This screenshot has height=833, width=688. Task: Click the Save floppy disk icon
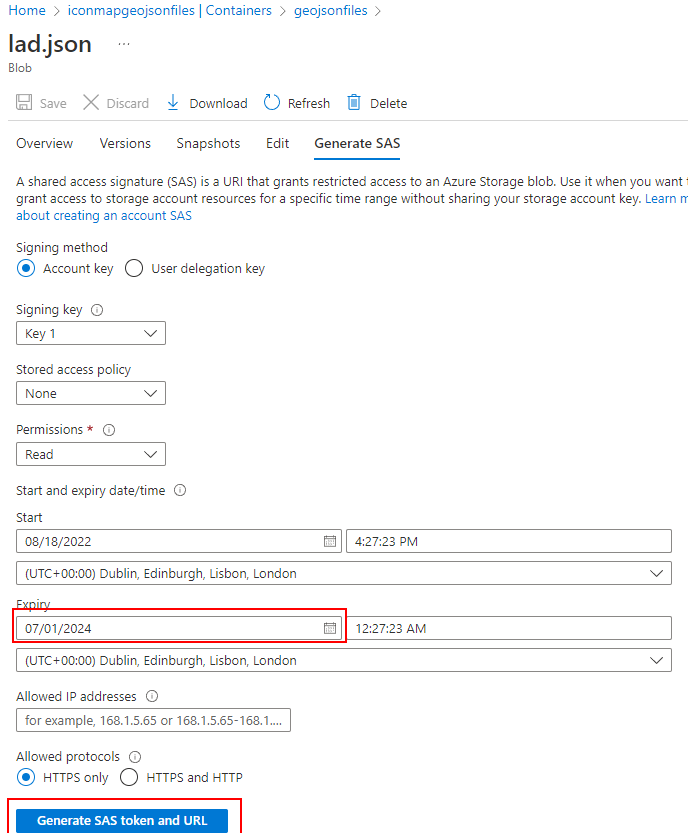(x=24, y=102)
